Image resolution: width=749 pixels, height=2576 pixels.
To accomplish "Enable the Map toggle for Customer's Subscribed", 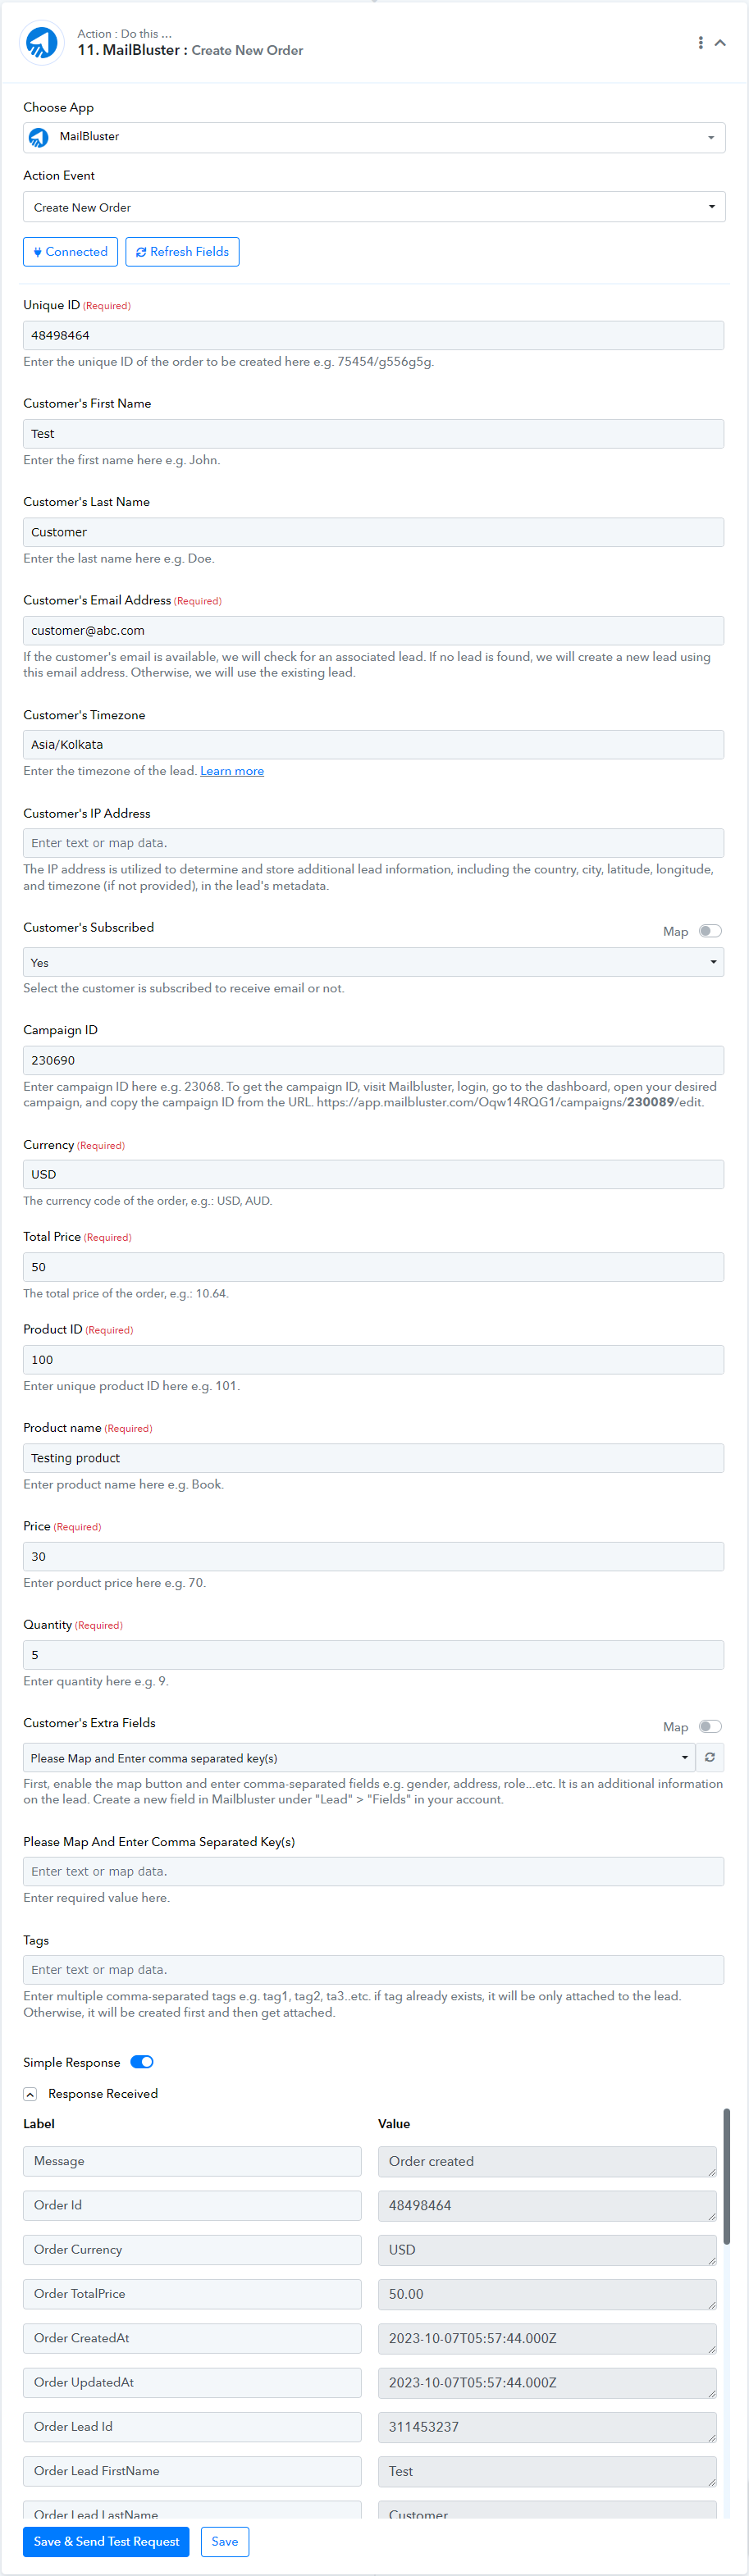I will pos(710,931).
